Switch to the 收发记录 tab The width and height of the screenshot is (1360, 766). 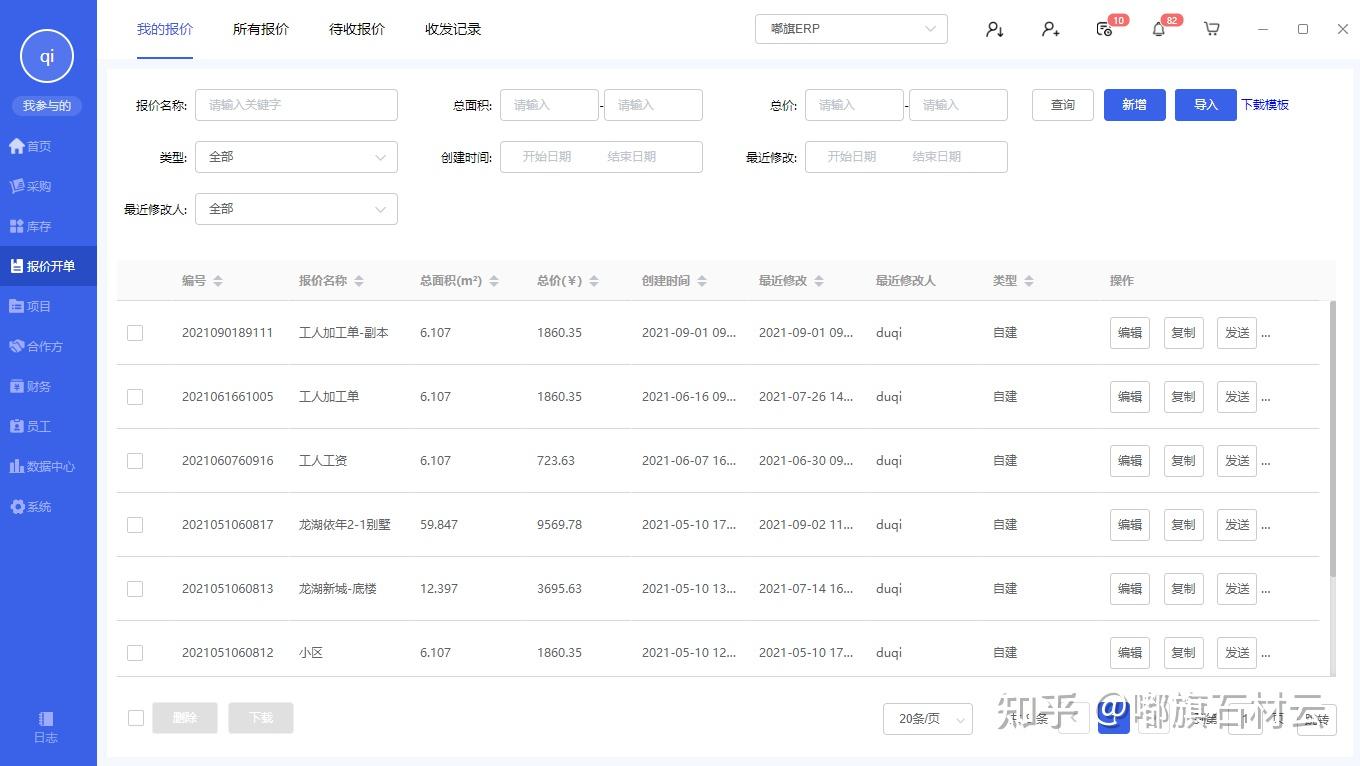[453, 30]
